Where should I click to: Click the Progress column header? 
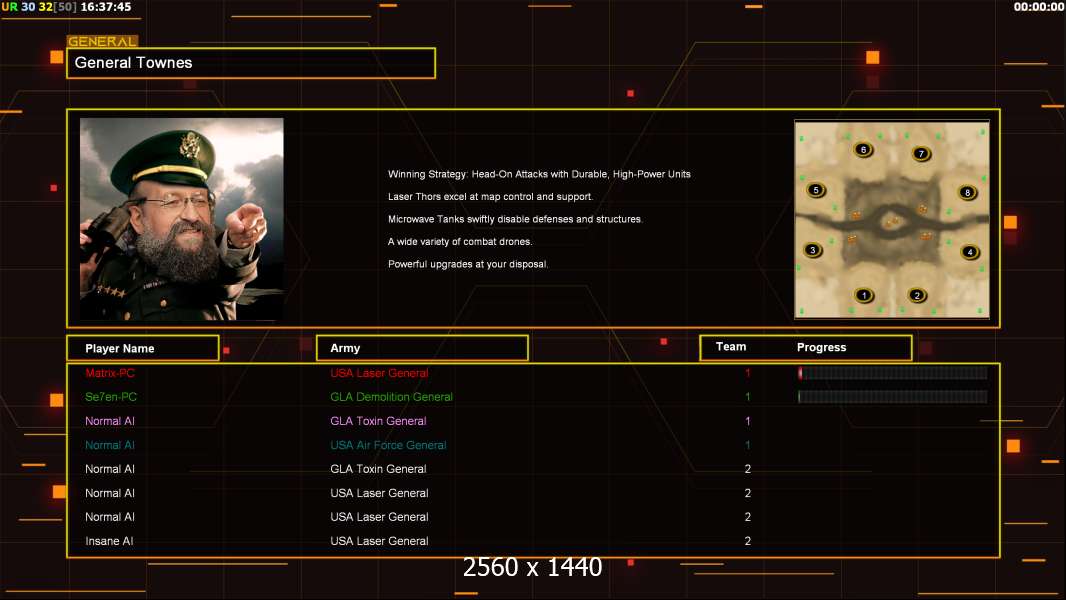[821, 347]
